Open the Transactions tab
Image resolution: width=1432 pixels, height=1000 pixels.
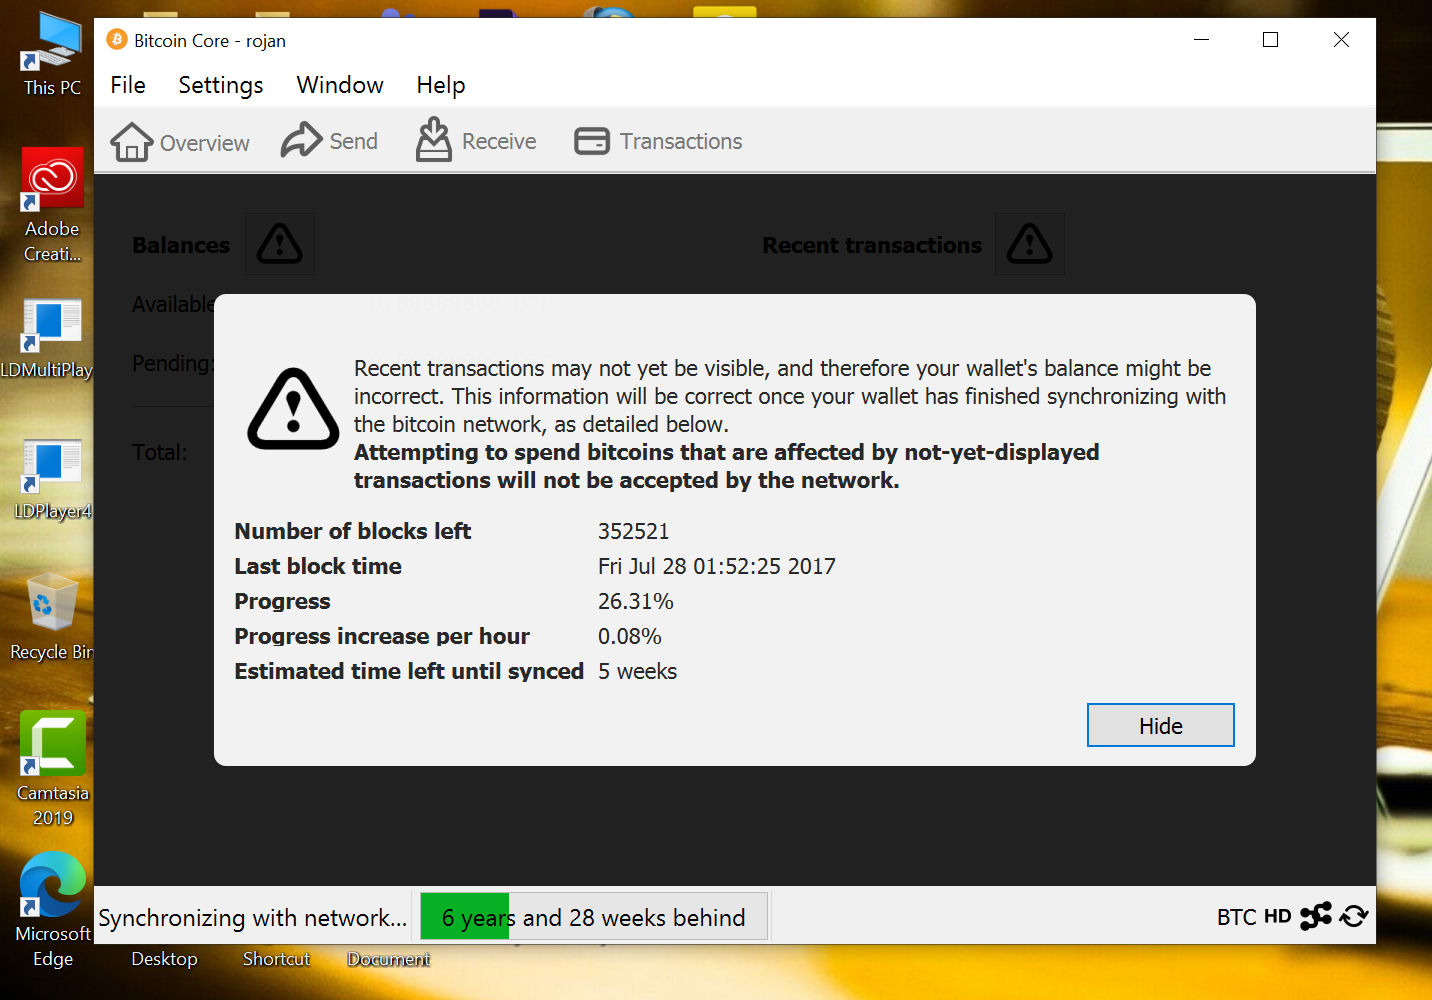coord(658,141)
